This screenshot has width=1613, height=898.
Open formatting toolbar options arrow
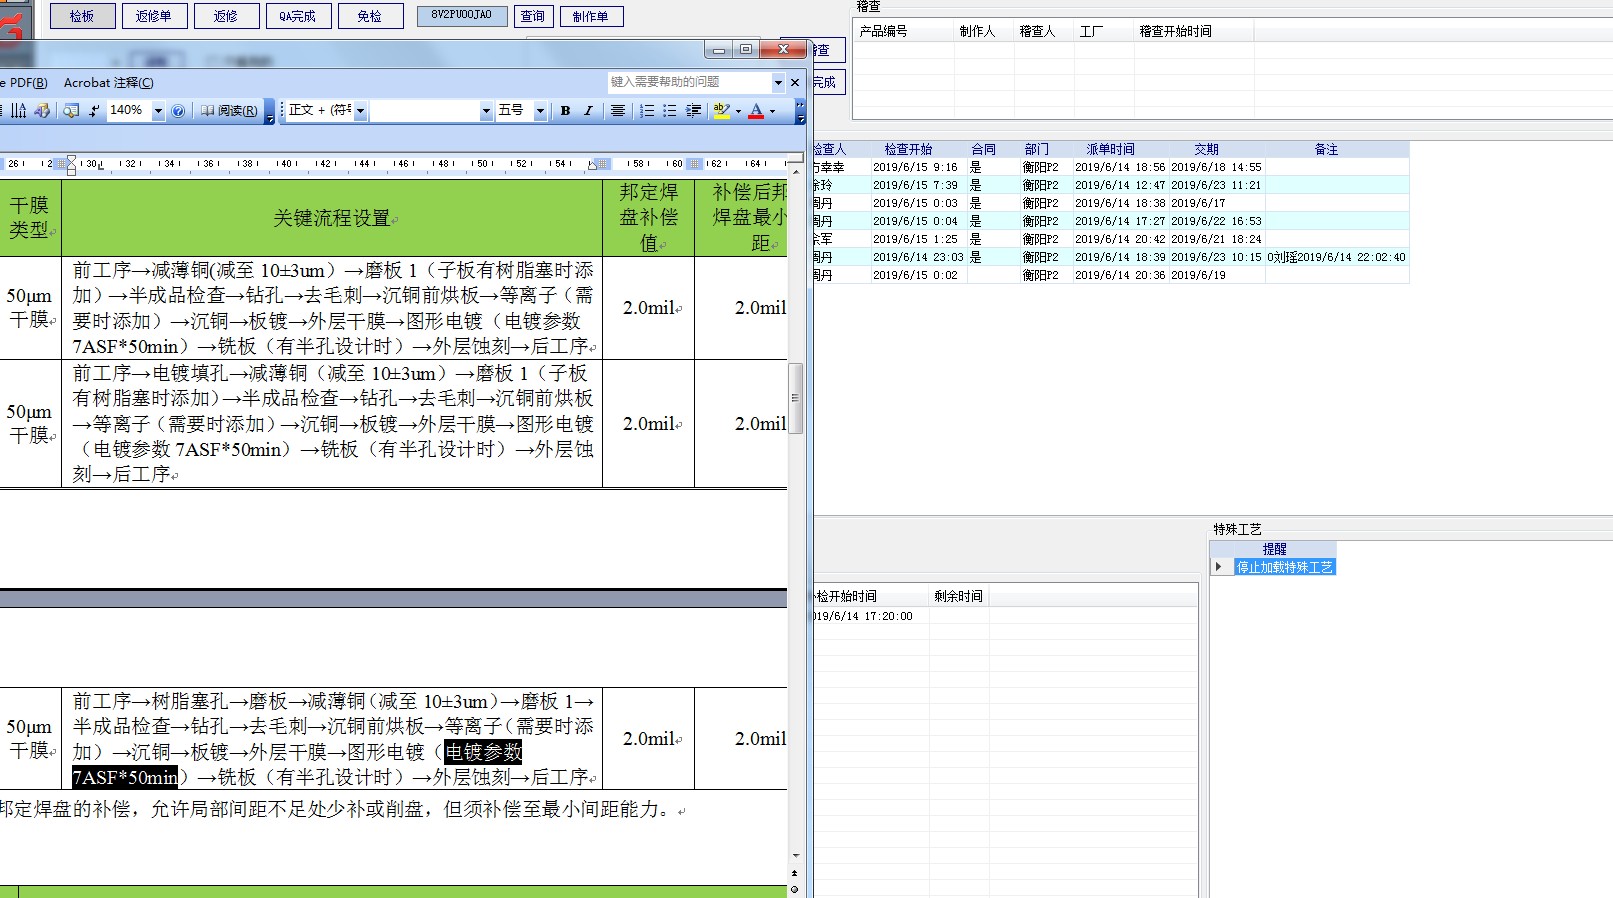pos(800,111)
